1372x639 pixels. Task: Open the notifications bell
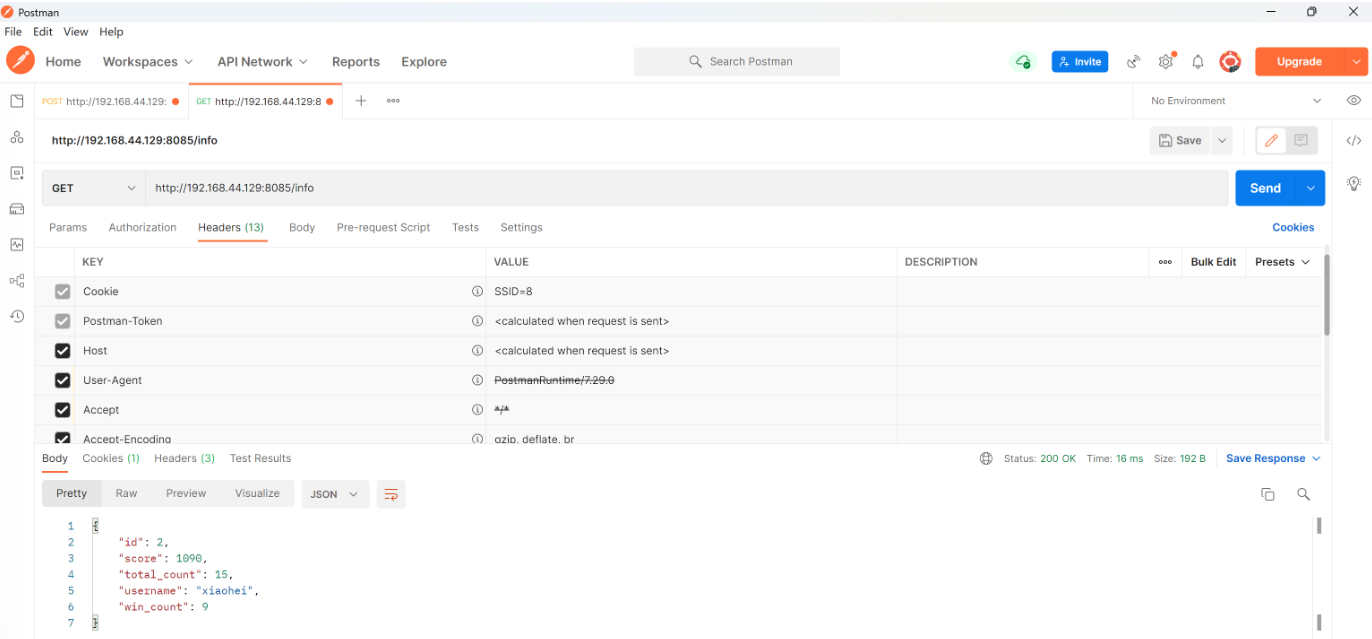pos(1198,62)
